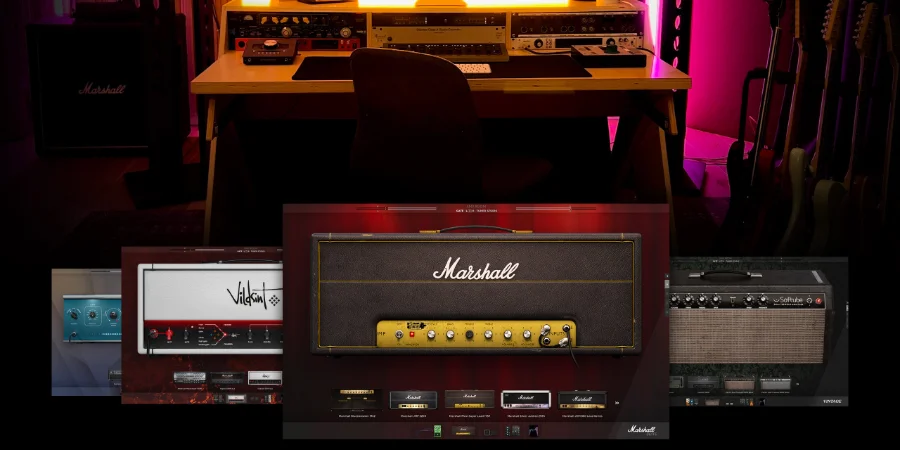Select the fifth Marshall amp thumbnail in the row
The width and height of the screenshot is (900, 450).
[x=583, y=399]
